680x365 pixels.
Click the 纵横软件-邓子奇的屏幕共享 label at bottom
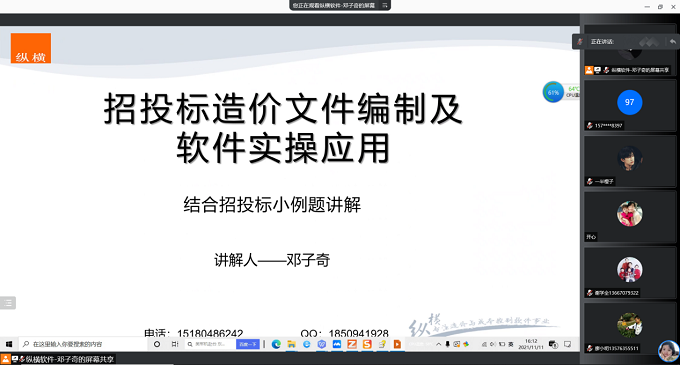tap(69, 359)
